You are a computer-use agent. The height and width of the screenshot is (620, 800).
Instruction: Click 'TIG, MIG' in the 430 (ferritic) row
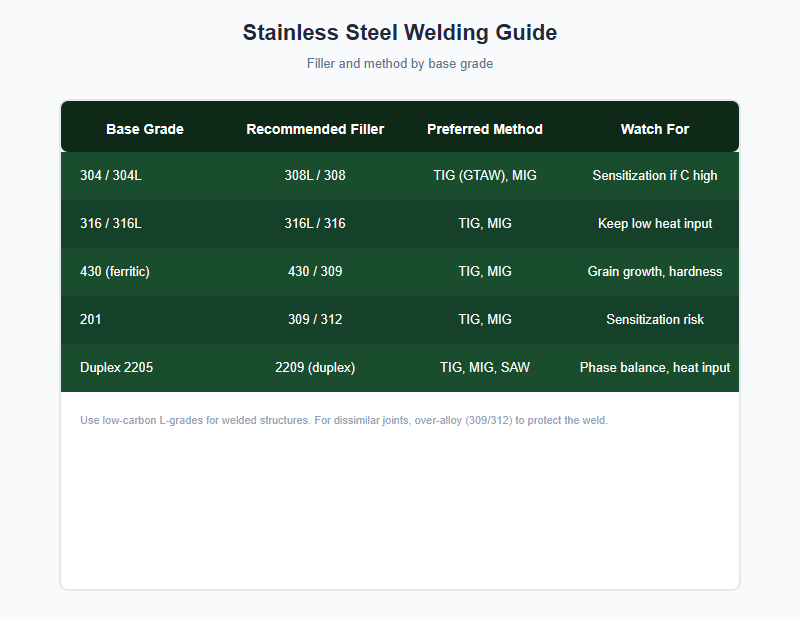(x=485, y=271)
